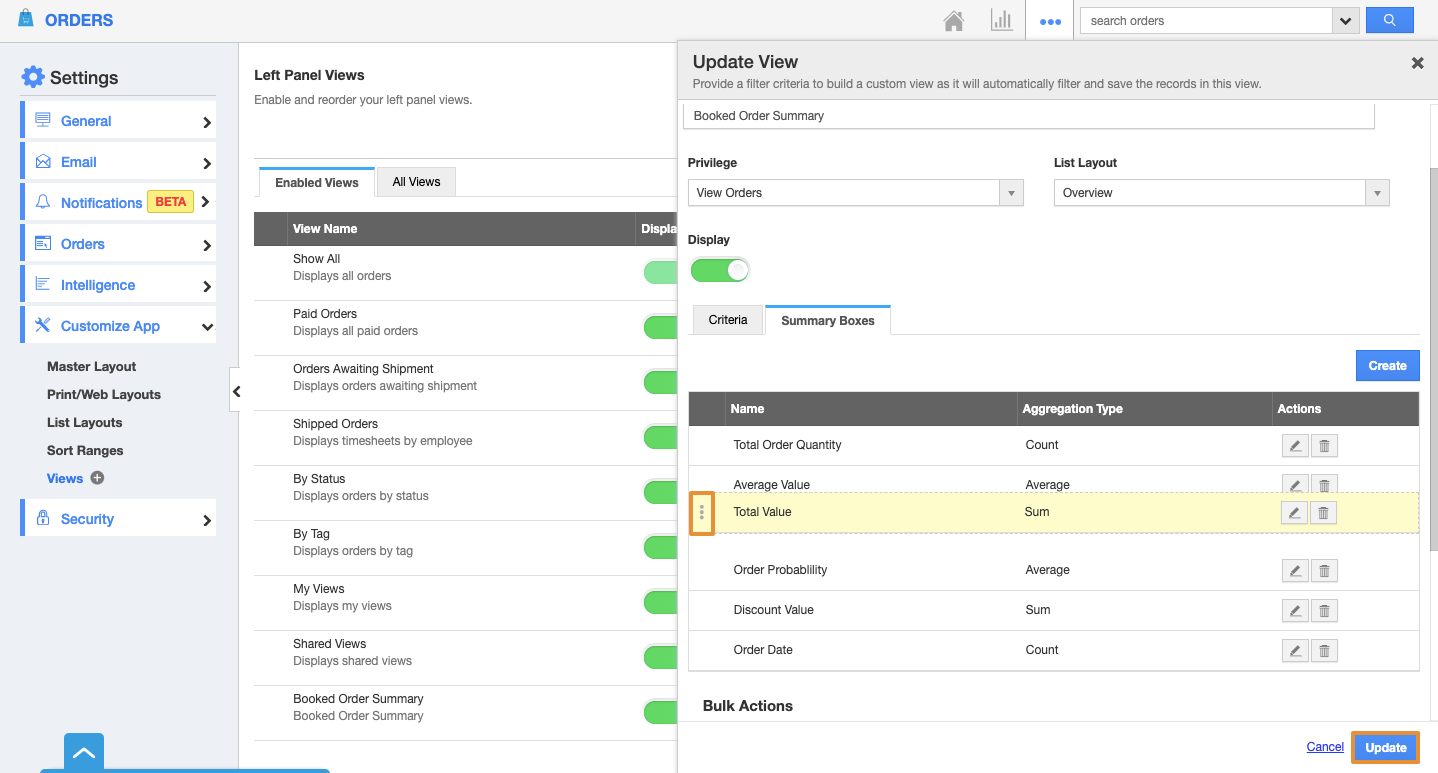Expand the search orders dropdown arrow
Image resolution: width=1438 pixels, height=773 pixels.
pyautogui.click(x=1346, y=20)
